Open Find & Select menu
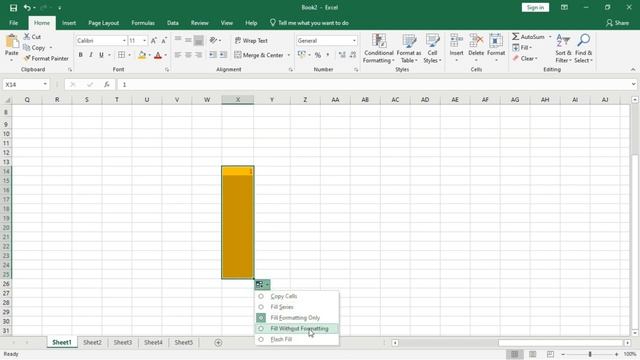640x360 pixels. click(583, 49)
